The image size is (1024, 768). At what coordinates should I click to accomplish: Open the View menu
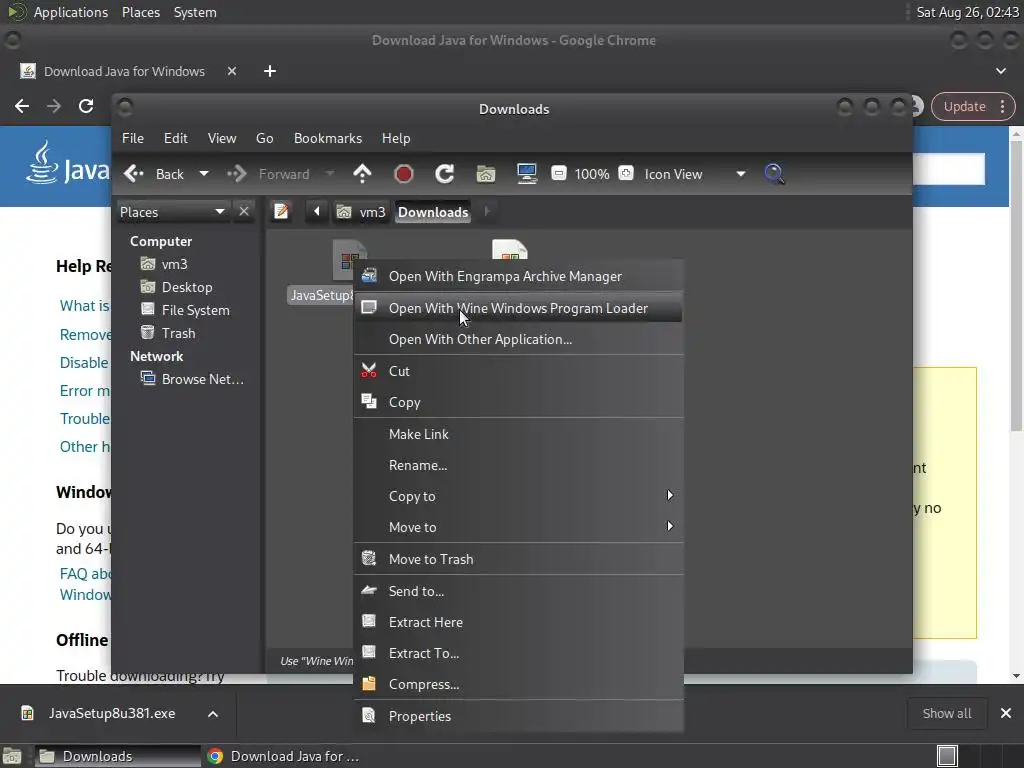click(x=222, y=138)
